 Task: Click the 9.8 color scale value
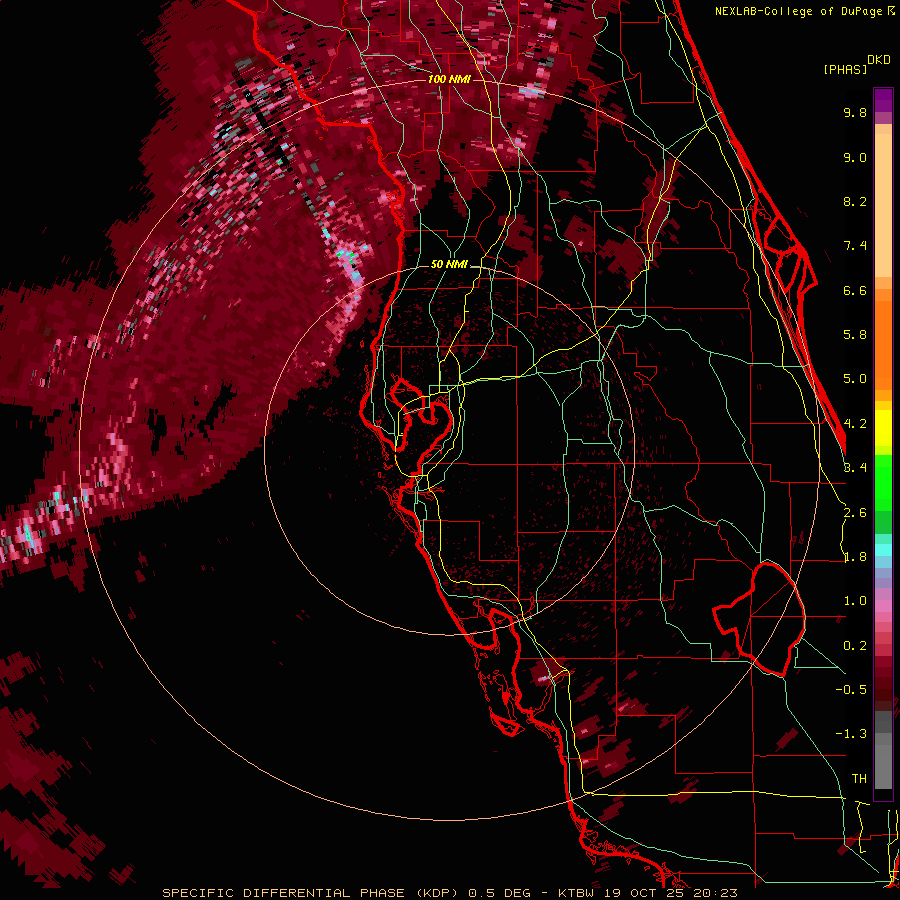point(855,112)
